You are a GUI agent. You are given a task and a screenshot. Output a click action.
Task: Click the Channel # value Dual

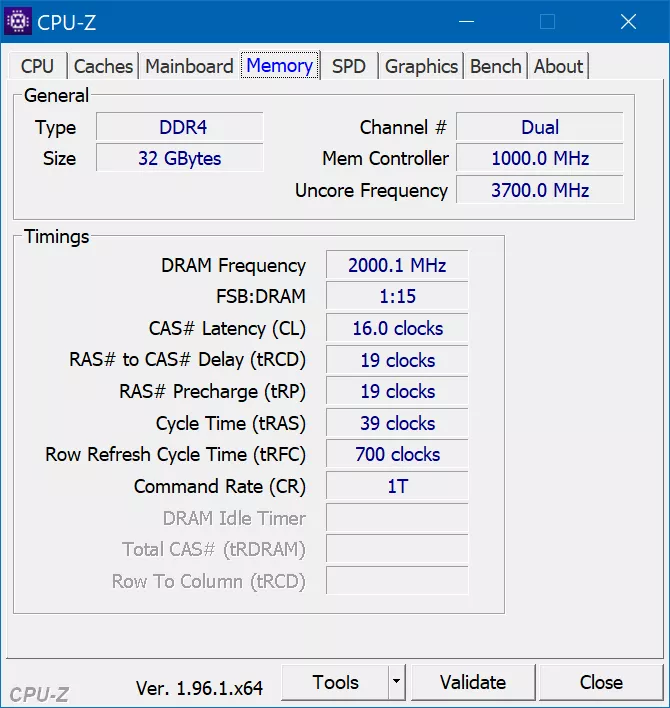point(540,127)
